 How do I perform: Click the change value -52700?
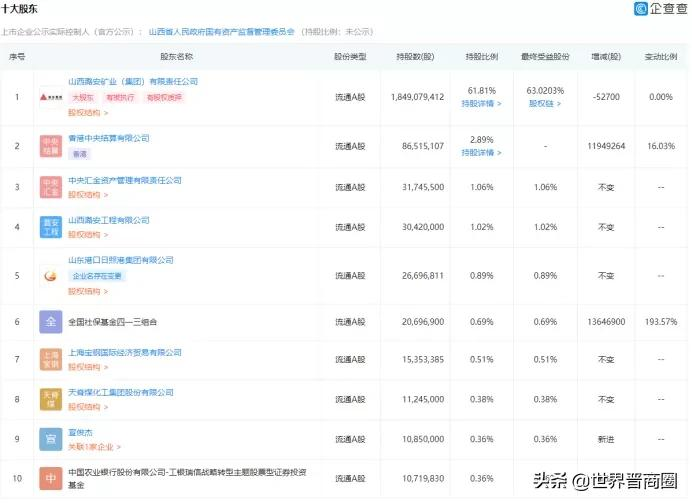(606, 97)
